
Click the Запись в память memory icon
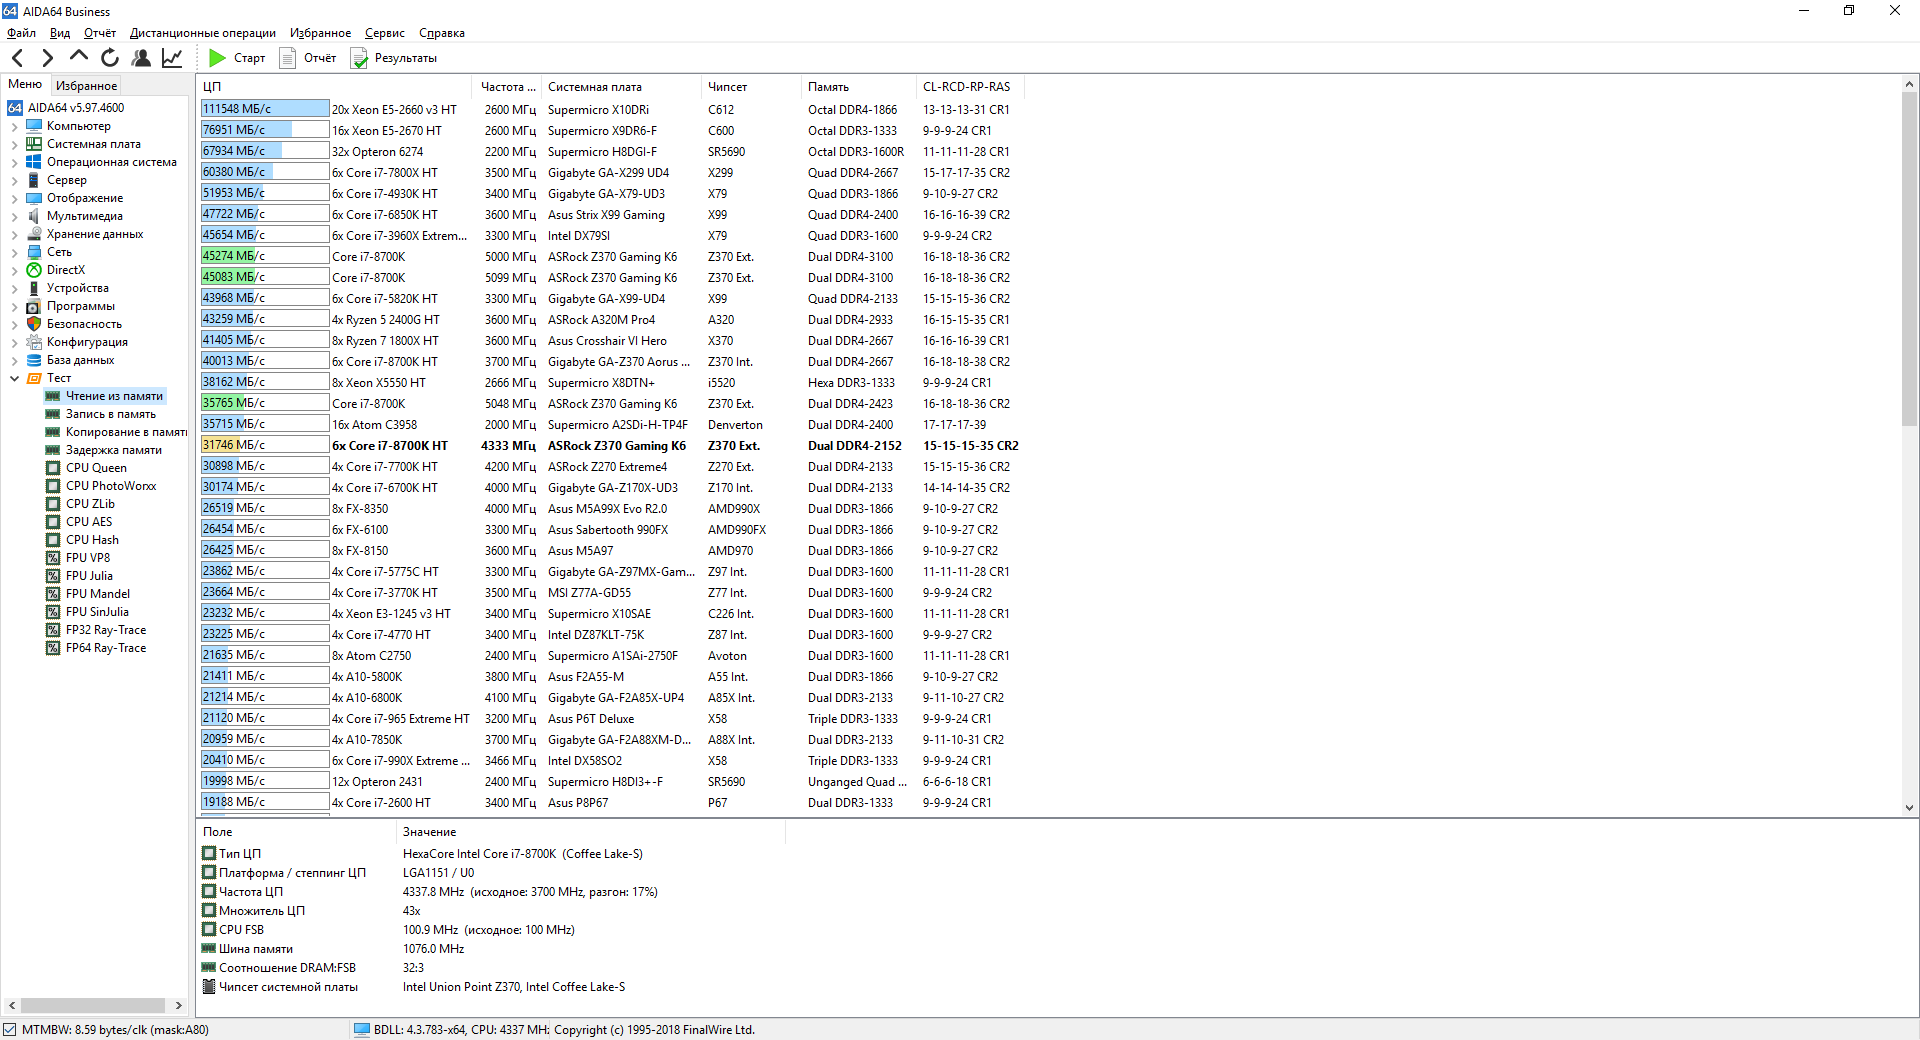[x=53, y=414]
